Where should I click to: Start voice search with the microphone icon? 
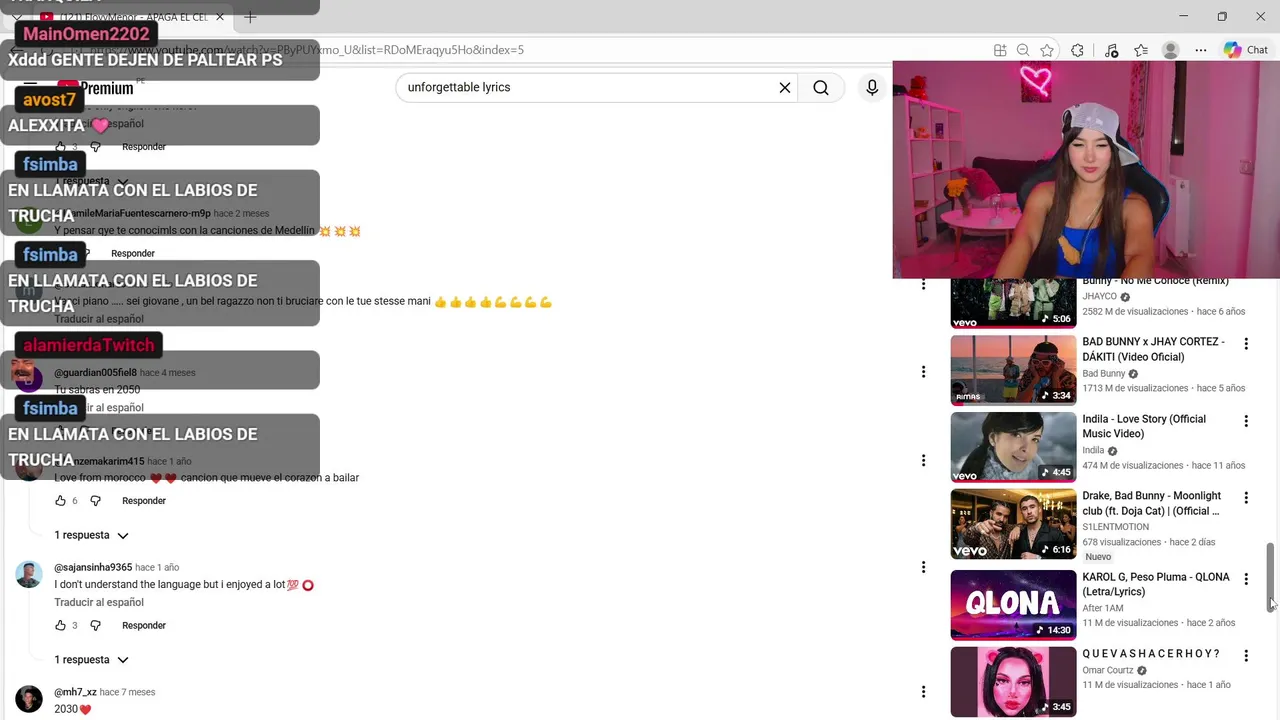[872, 88]
